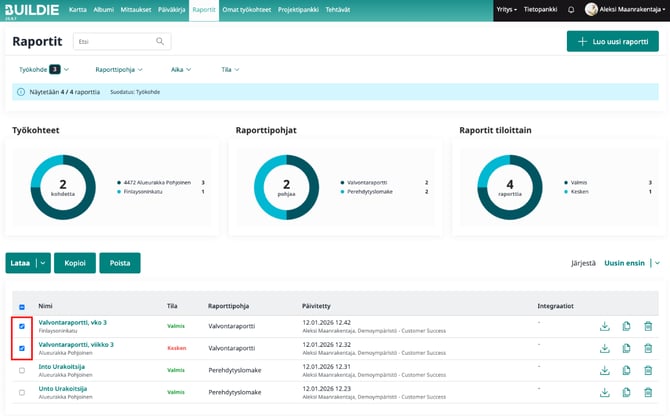670x416 pixels.
Task: Delete the Valvontaraportti, vko 3 report
Action: pos(648,326)
